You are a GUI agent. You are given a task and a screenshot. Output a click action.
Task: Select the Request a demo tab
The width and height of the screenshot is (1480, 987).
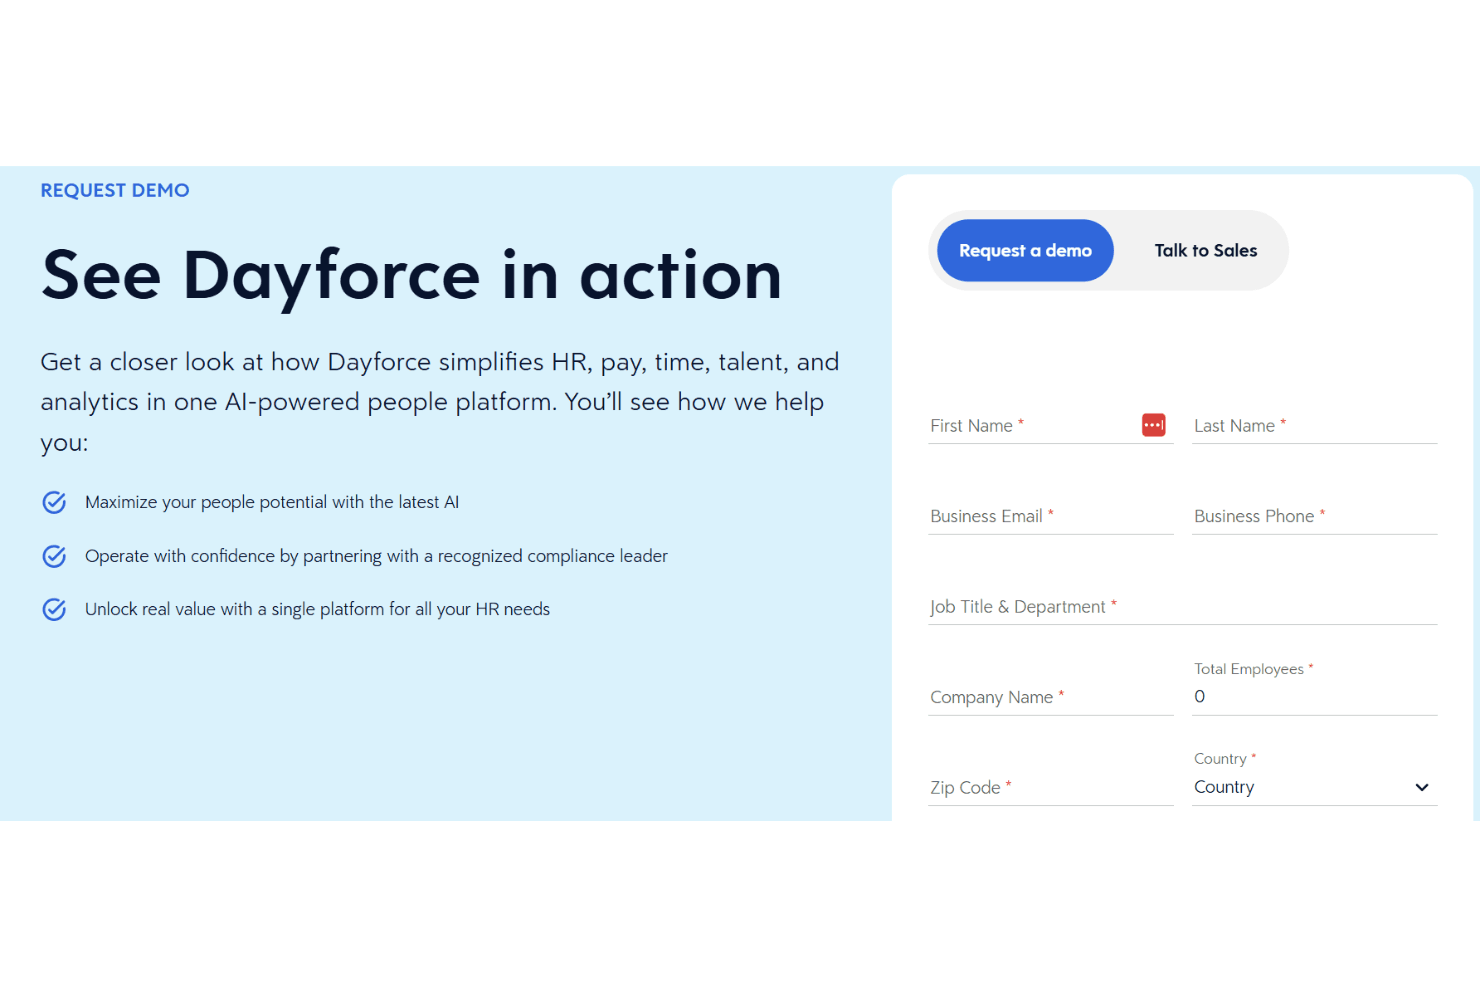coord(1025,250)
